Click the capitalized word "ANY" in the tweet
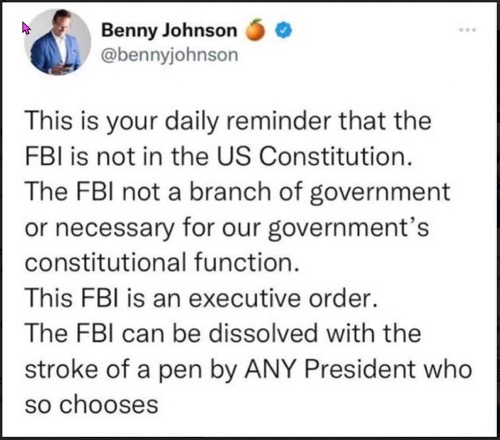The width and height of the screenshot is (500, 440). click(270, 369)
